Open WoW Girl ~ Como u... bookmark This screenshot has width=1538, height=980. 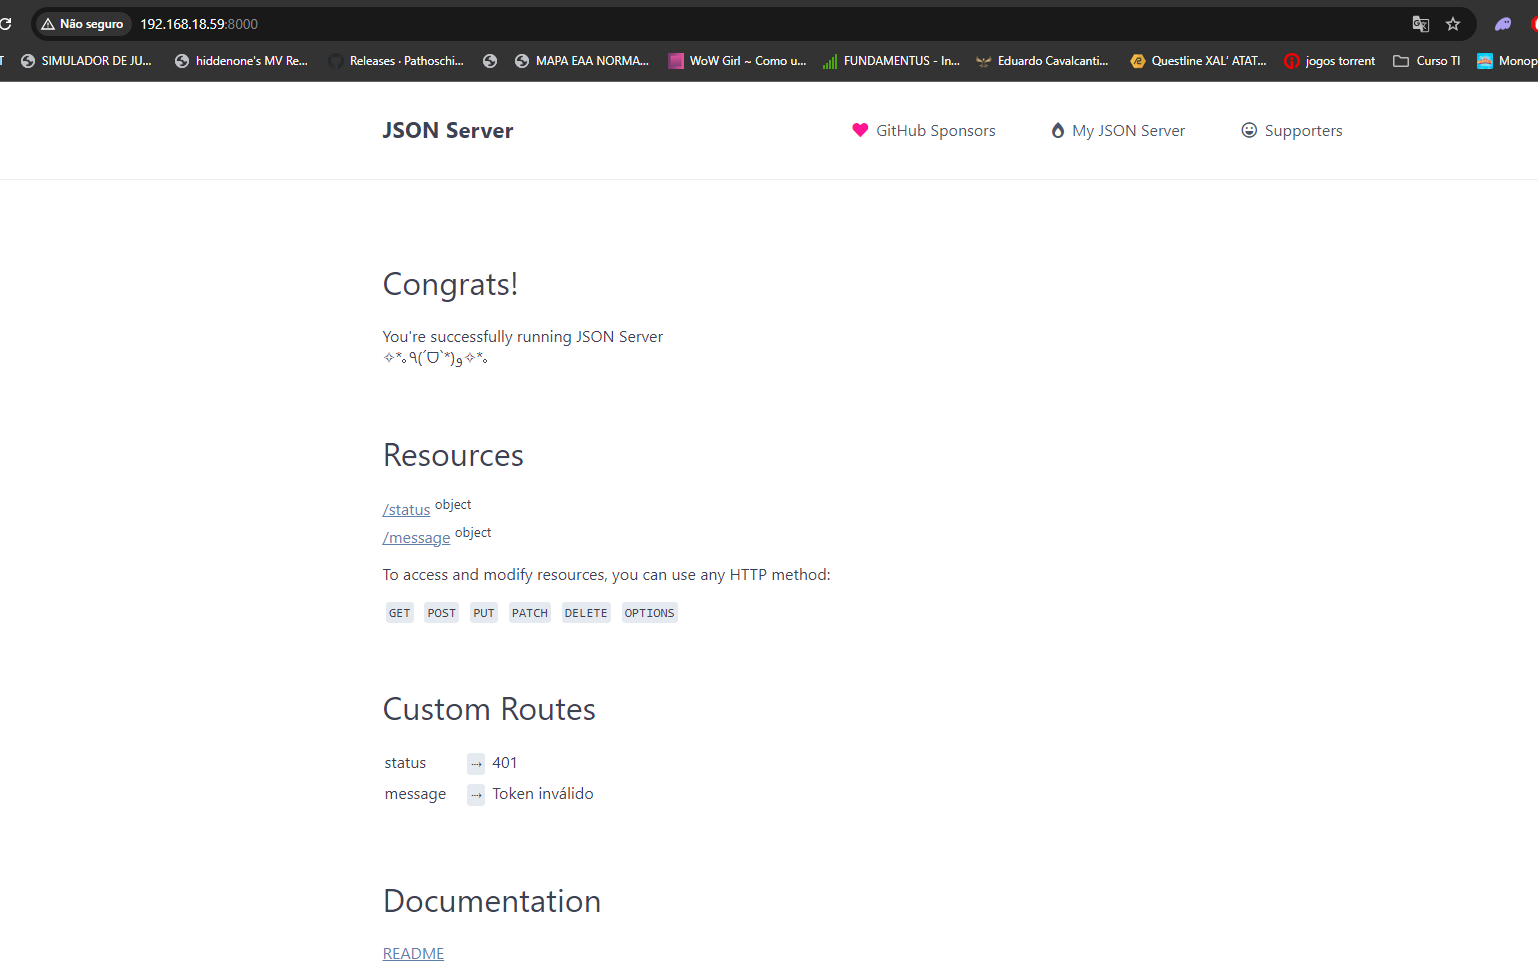[737, 61]
